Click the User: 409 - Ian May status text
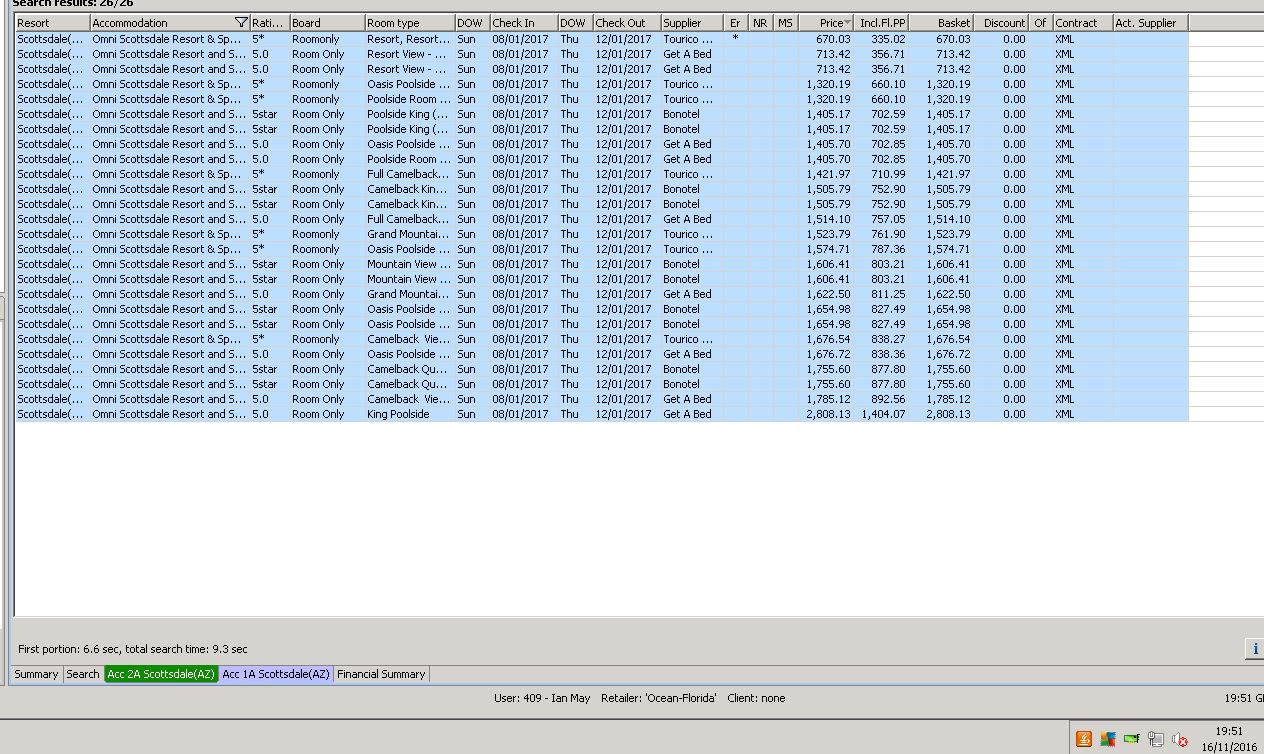This screenshot has width=1264, height=754. pyautogui.click(x=542, y=698)
